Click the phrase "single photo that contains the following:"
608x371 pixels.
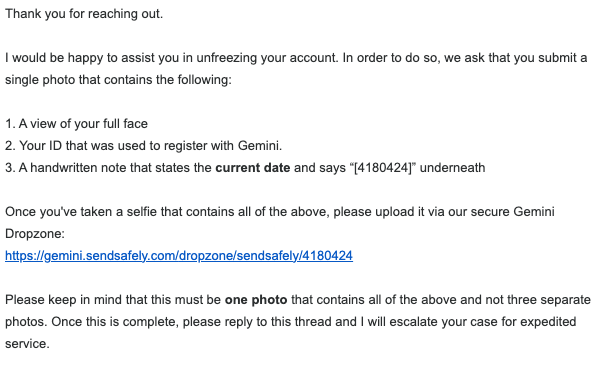click(118, 80)
